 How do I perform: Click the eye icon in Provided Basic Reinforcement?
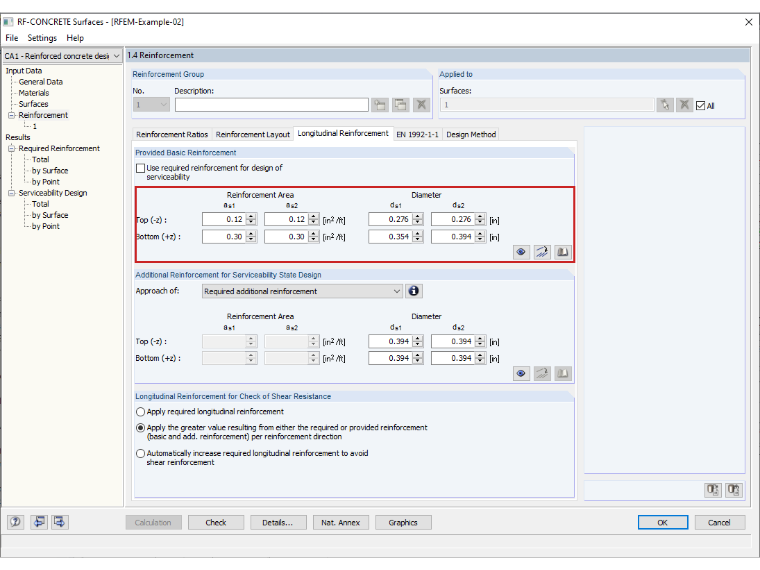[521, 252]
